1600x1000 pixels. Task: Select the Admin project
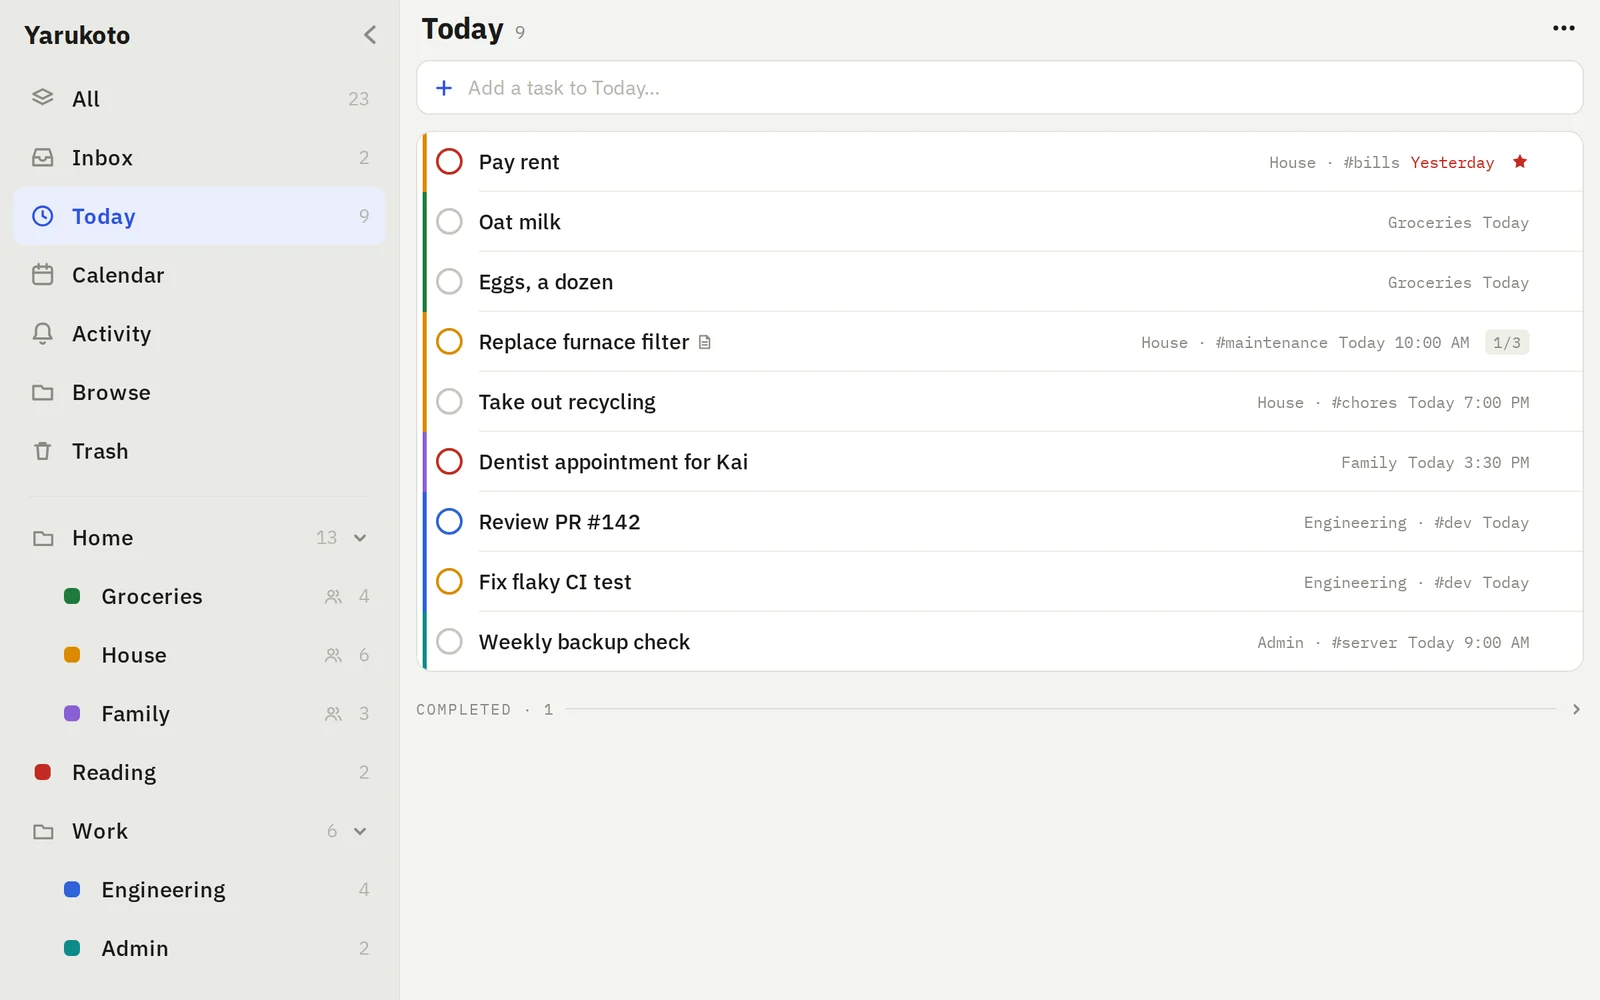(x=200, y=949)
